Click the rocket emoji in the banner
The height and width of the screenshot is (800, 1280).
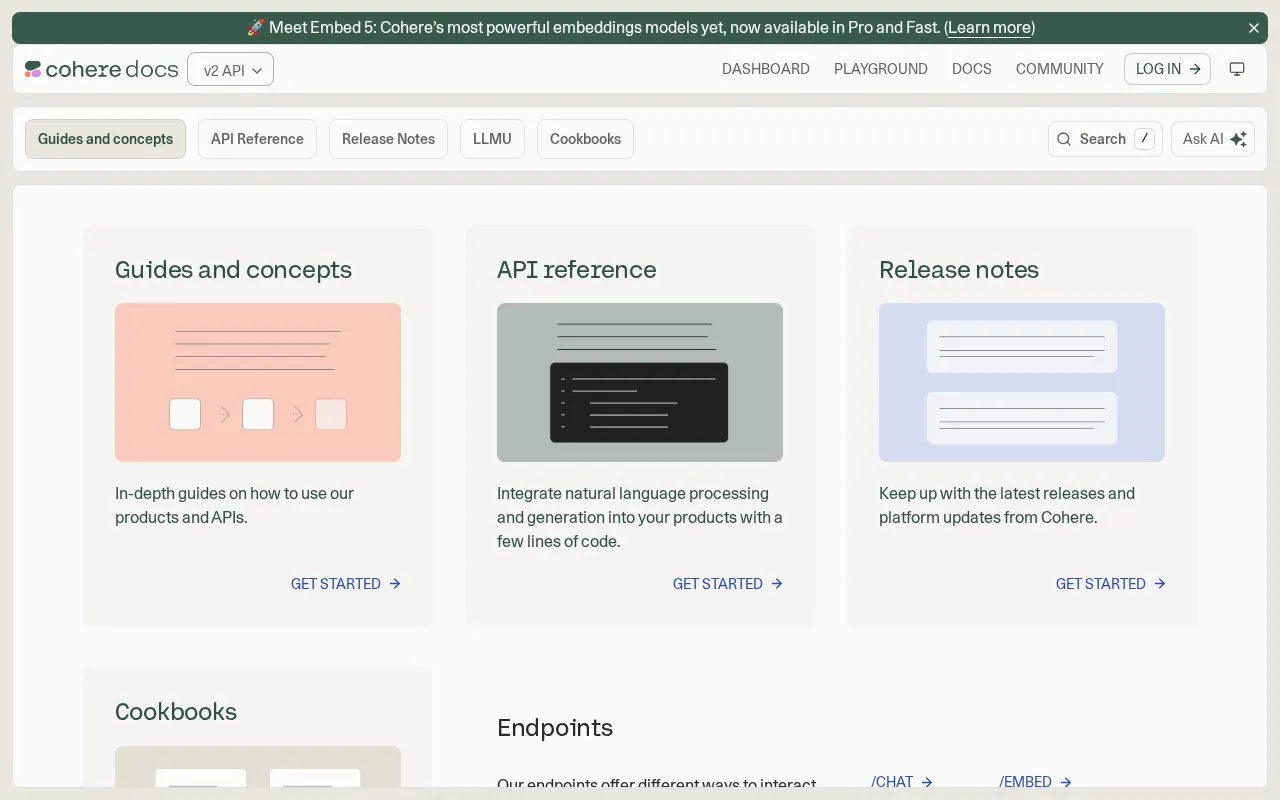coord(255,28)
